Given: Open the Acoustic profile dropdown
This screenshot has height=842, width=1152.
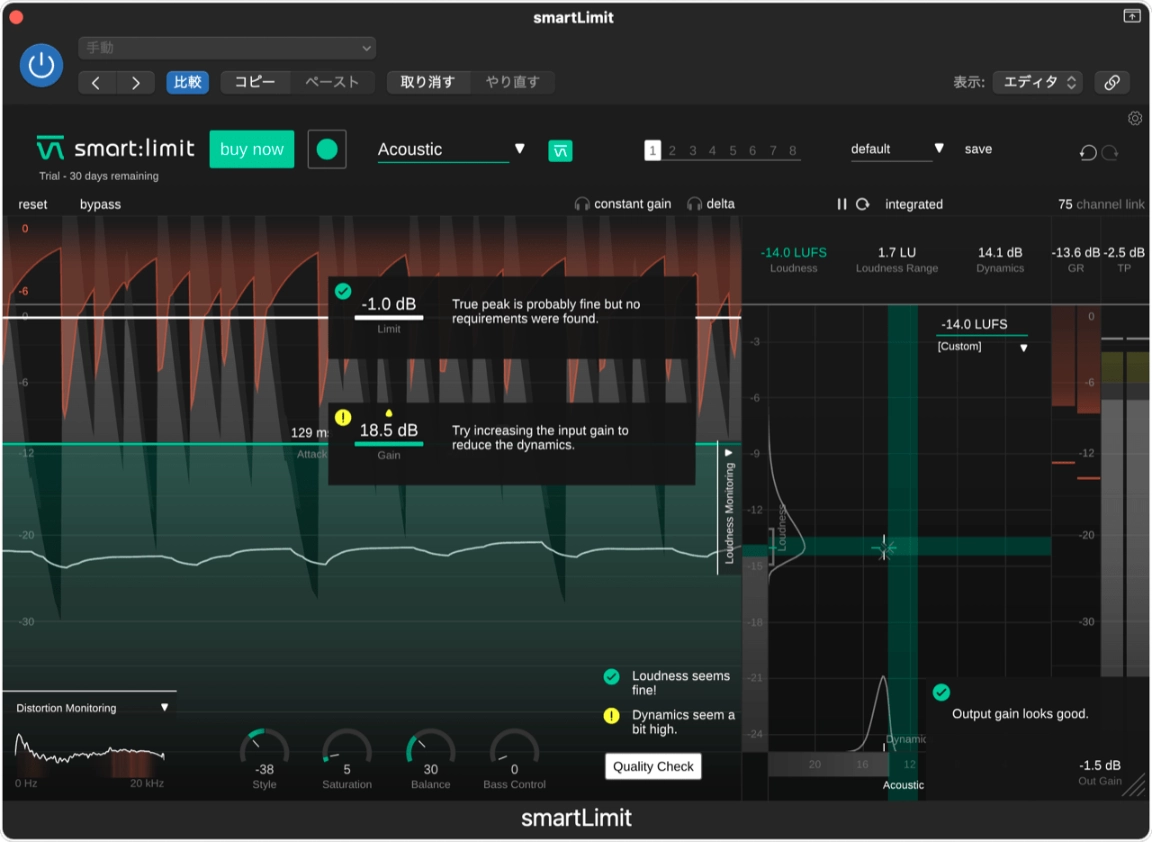Looking at the screenshot, I should pos(520,148).
